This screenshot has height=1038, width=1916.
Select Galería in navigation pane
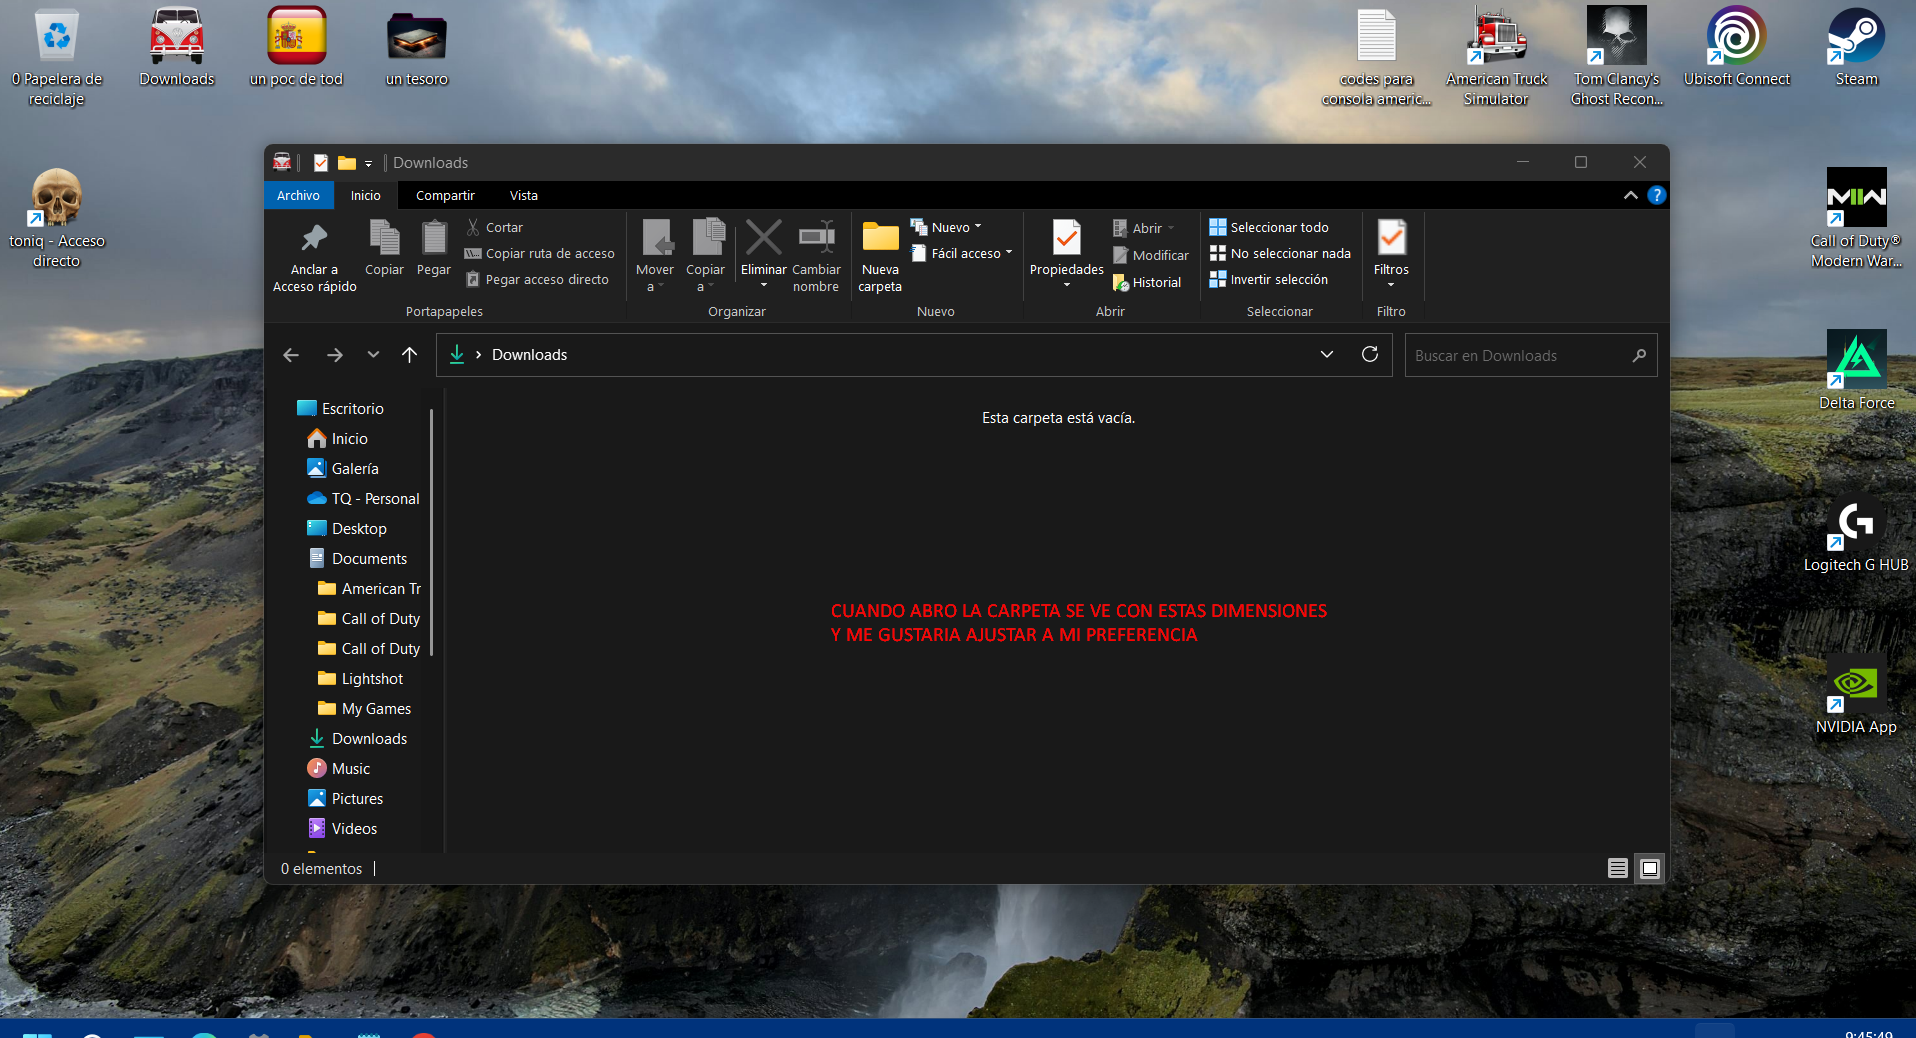coord(343,469)
